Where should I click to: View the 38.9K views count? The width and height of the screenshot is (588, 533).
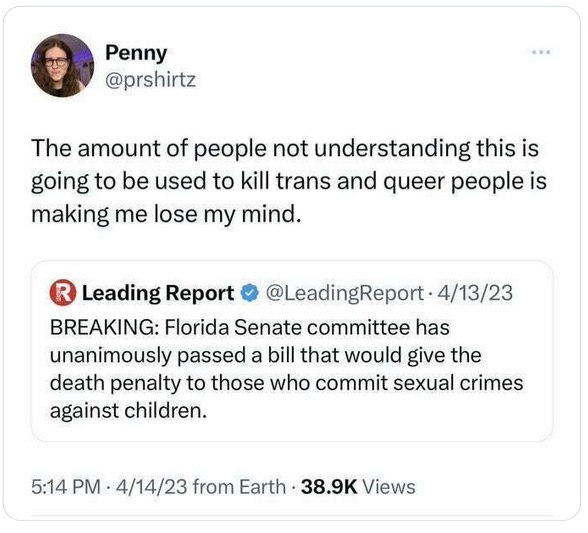click(x=329, y=487)
